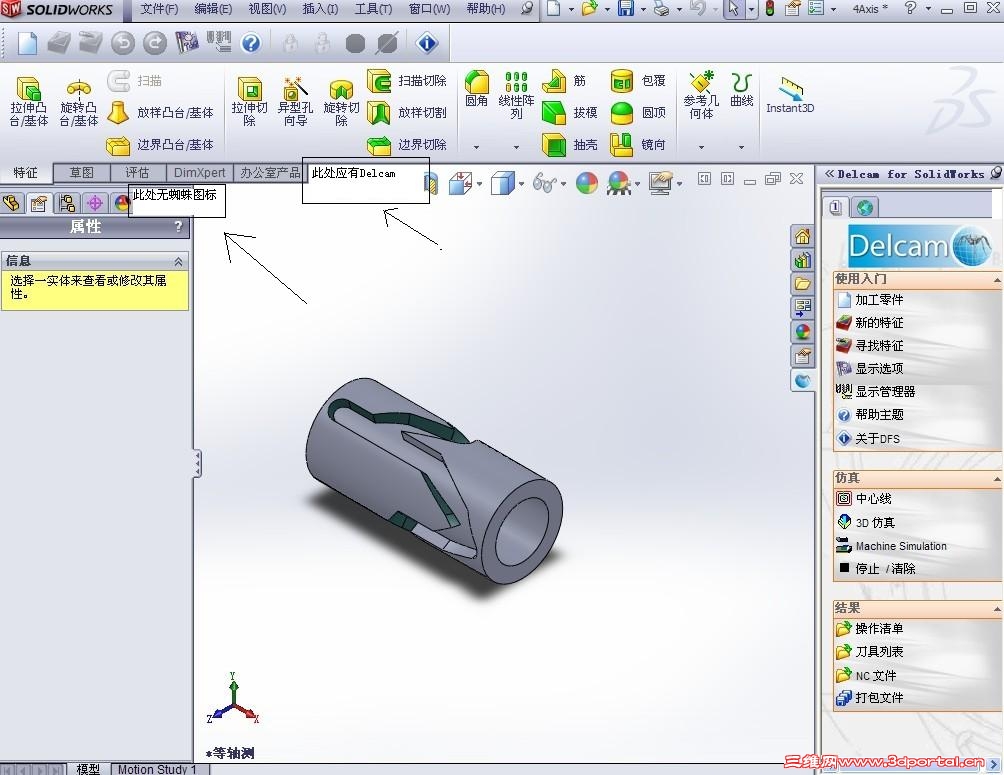Click 停止 /清除 to stop simulation

click(x=877, y=569)
